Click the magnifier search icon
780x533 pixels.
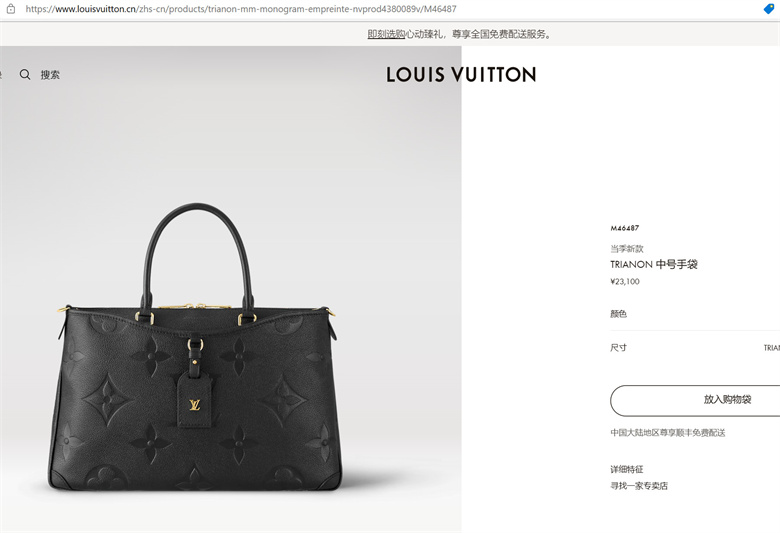click(25, 75)
